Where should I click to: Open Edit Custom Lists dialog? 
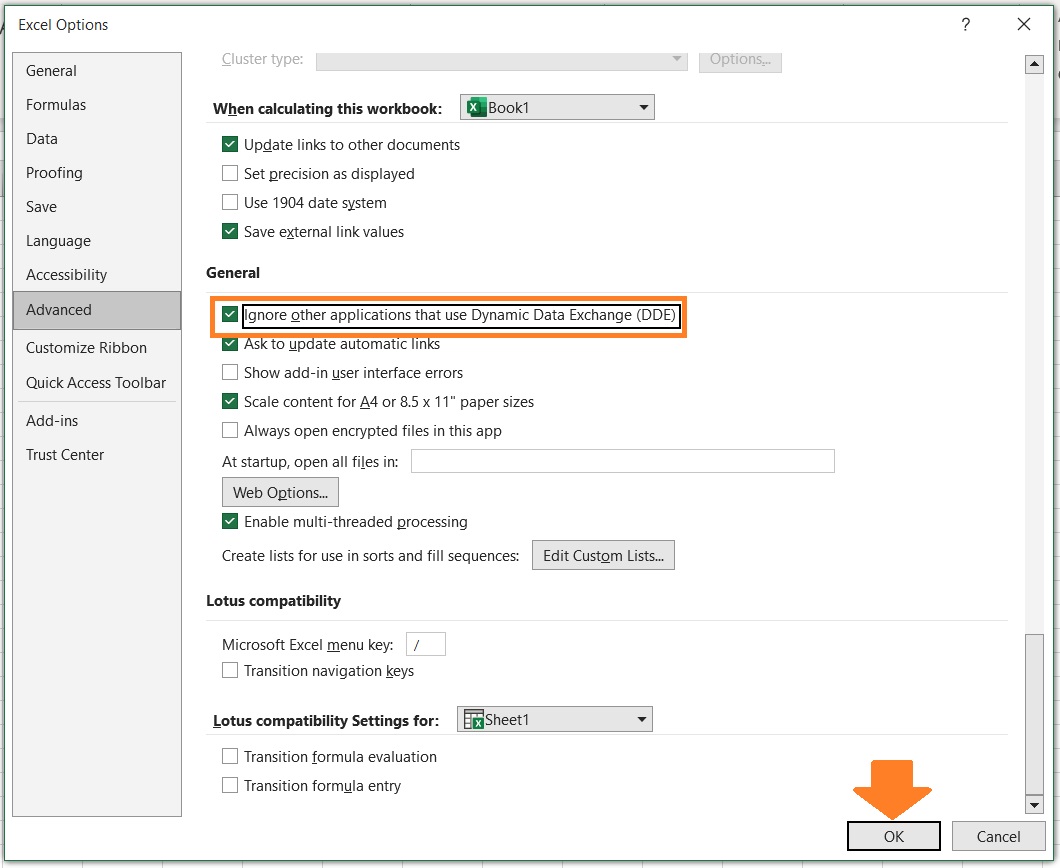click(603, 555)
